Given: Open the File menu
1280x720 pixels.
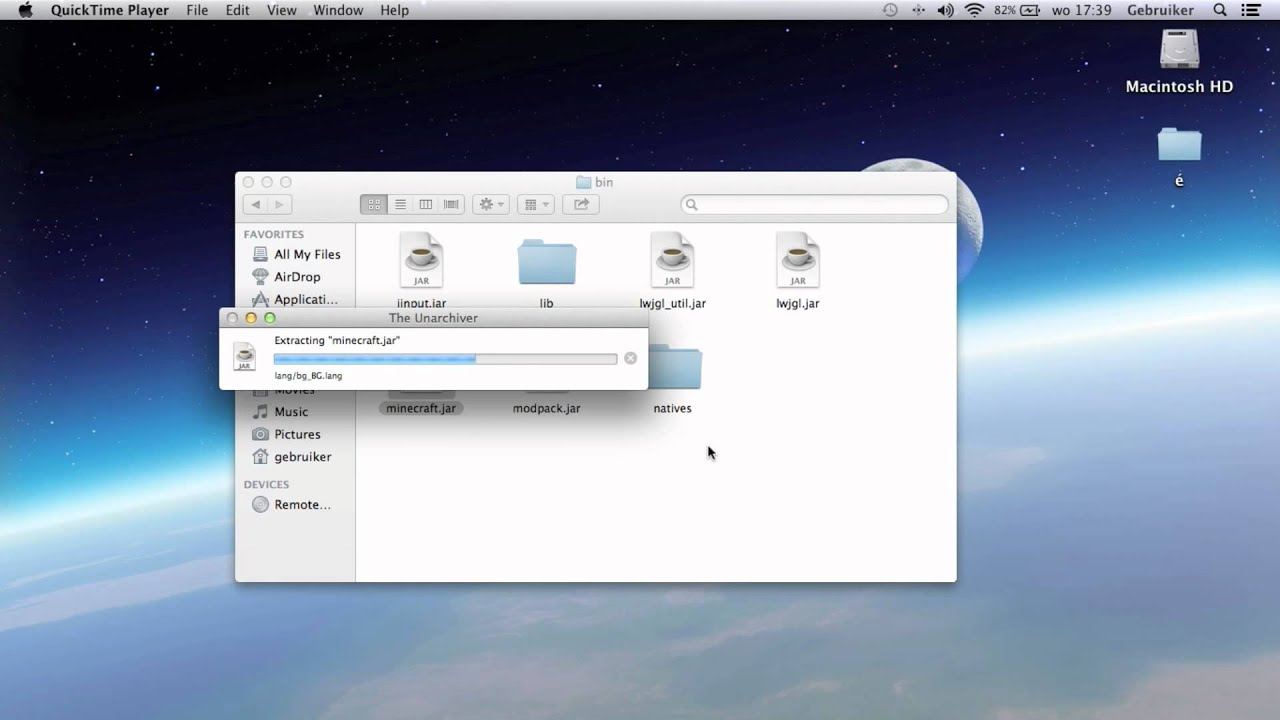Looking at the screenshot, I should (197, 10).
